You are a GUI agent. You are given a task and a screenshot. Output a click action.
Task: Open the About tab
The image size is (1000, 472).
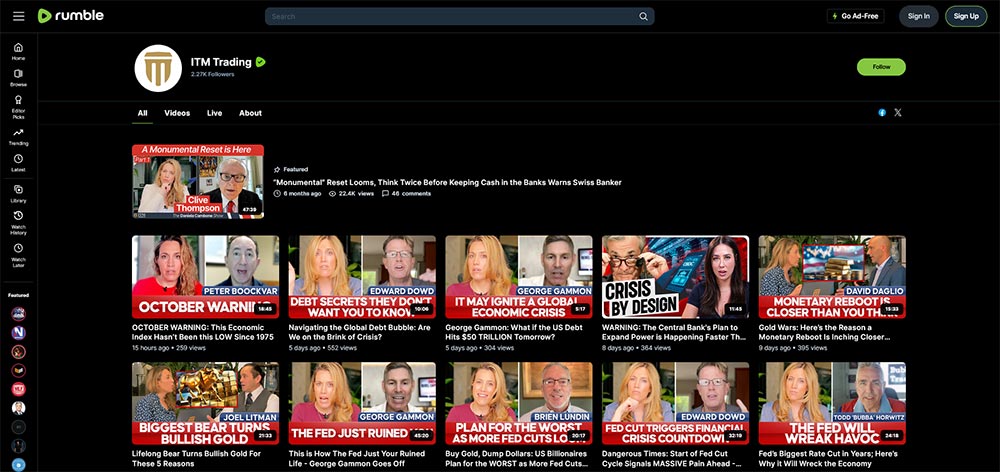click(250, 113)
